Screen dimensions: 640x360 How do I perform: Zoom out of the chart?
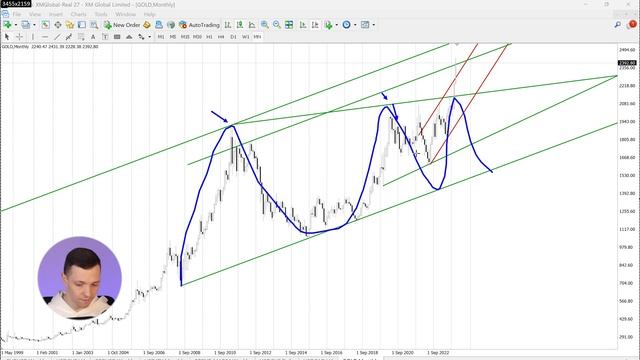(x=277, y=25)
